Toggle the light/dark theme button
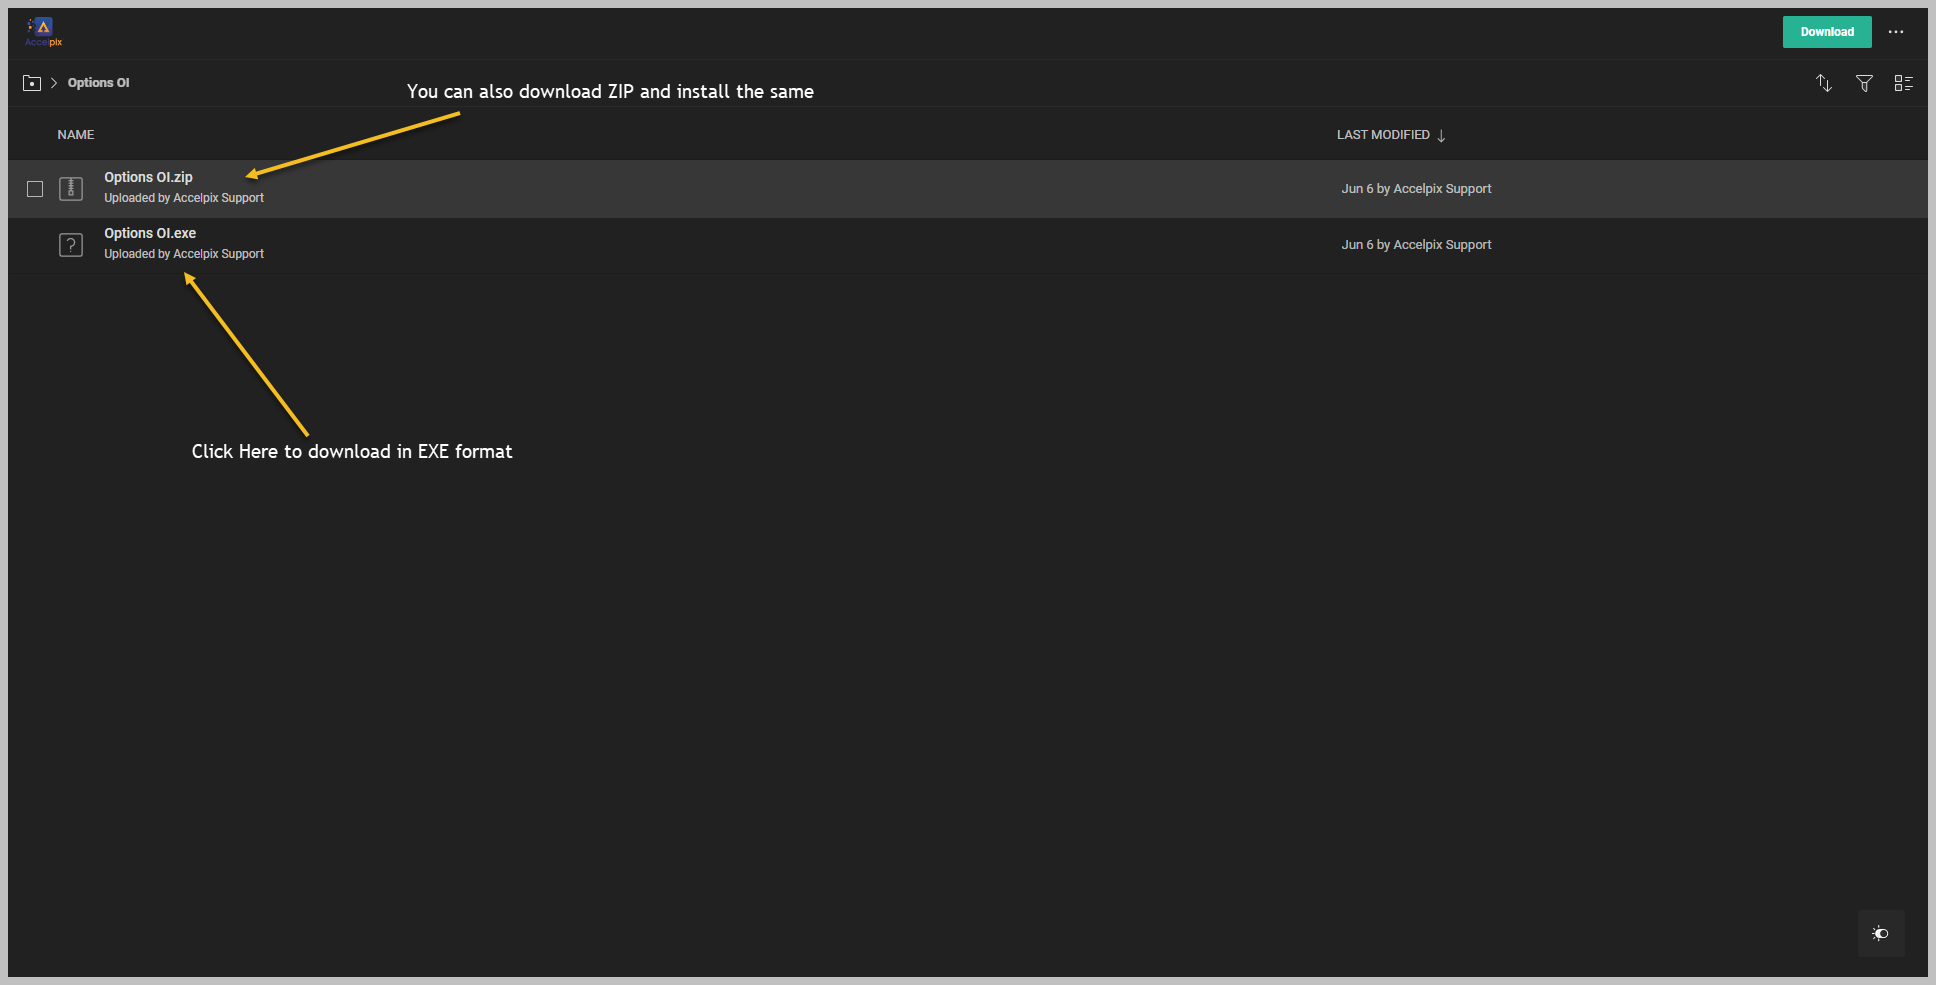This screenshot has height=985, width=1936. pyautogui.click(x=1880, y=933)
